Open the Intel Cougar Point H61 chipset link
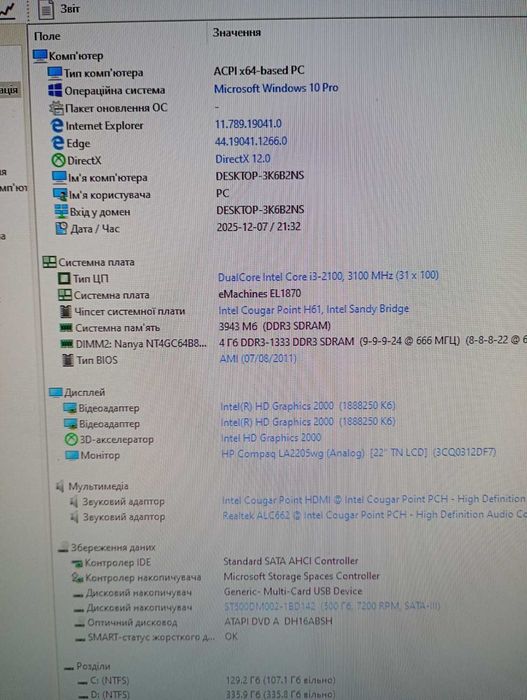 coord(314,309)
